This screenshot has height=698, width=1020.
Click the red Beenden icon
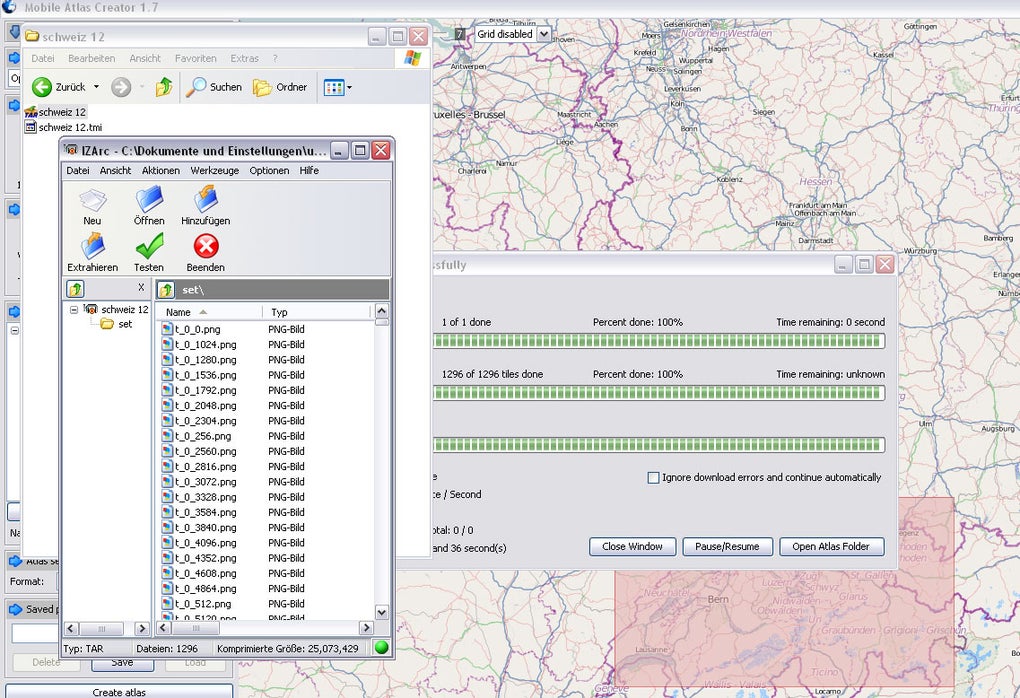pos(205,246)
